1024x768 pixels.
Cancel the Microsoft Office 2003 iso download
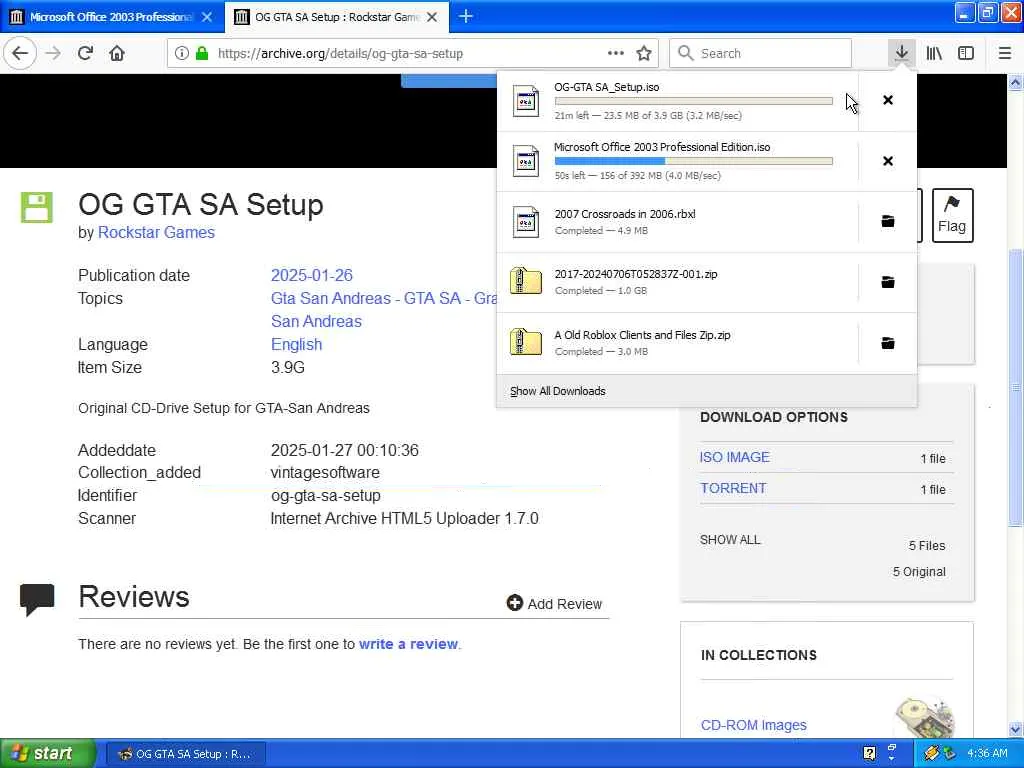pyautogui.click(x=888, y=161)
